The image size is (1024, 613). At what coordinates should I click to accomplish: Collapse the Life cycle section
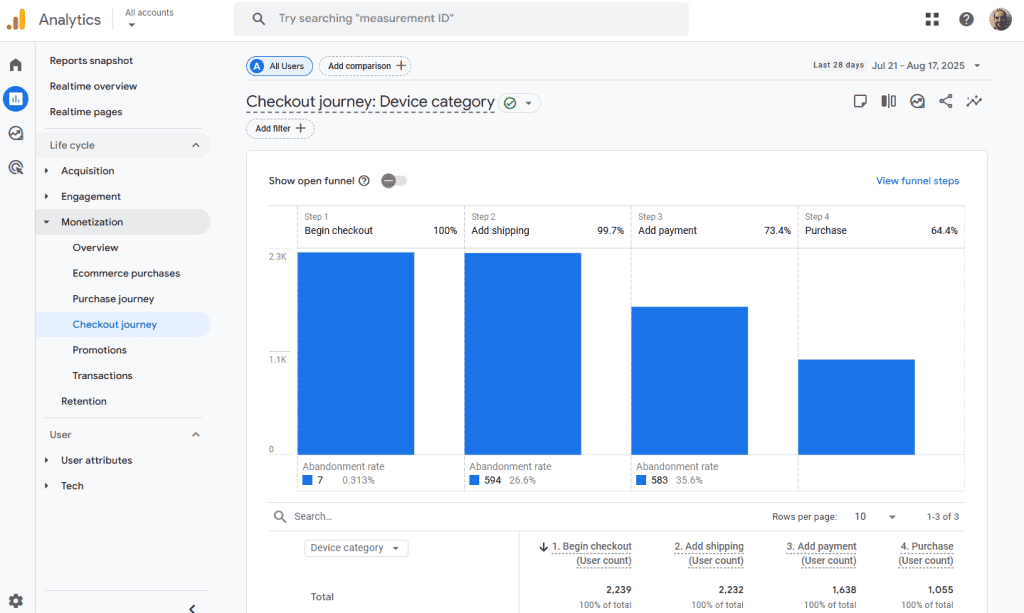point(196,145)
